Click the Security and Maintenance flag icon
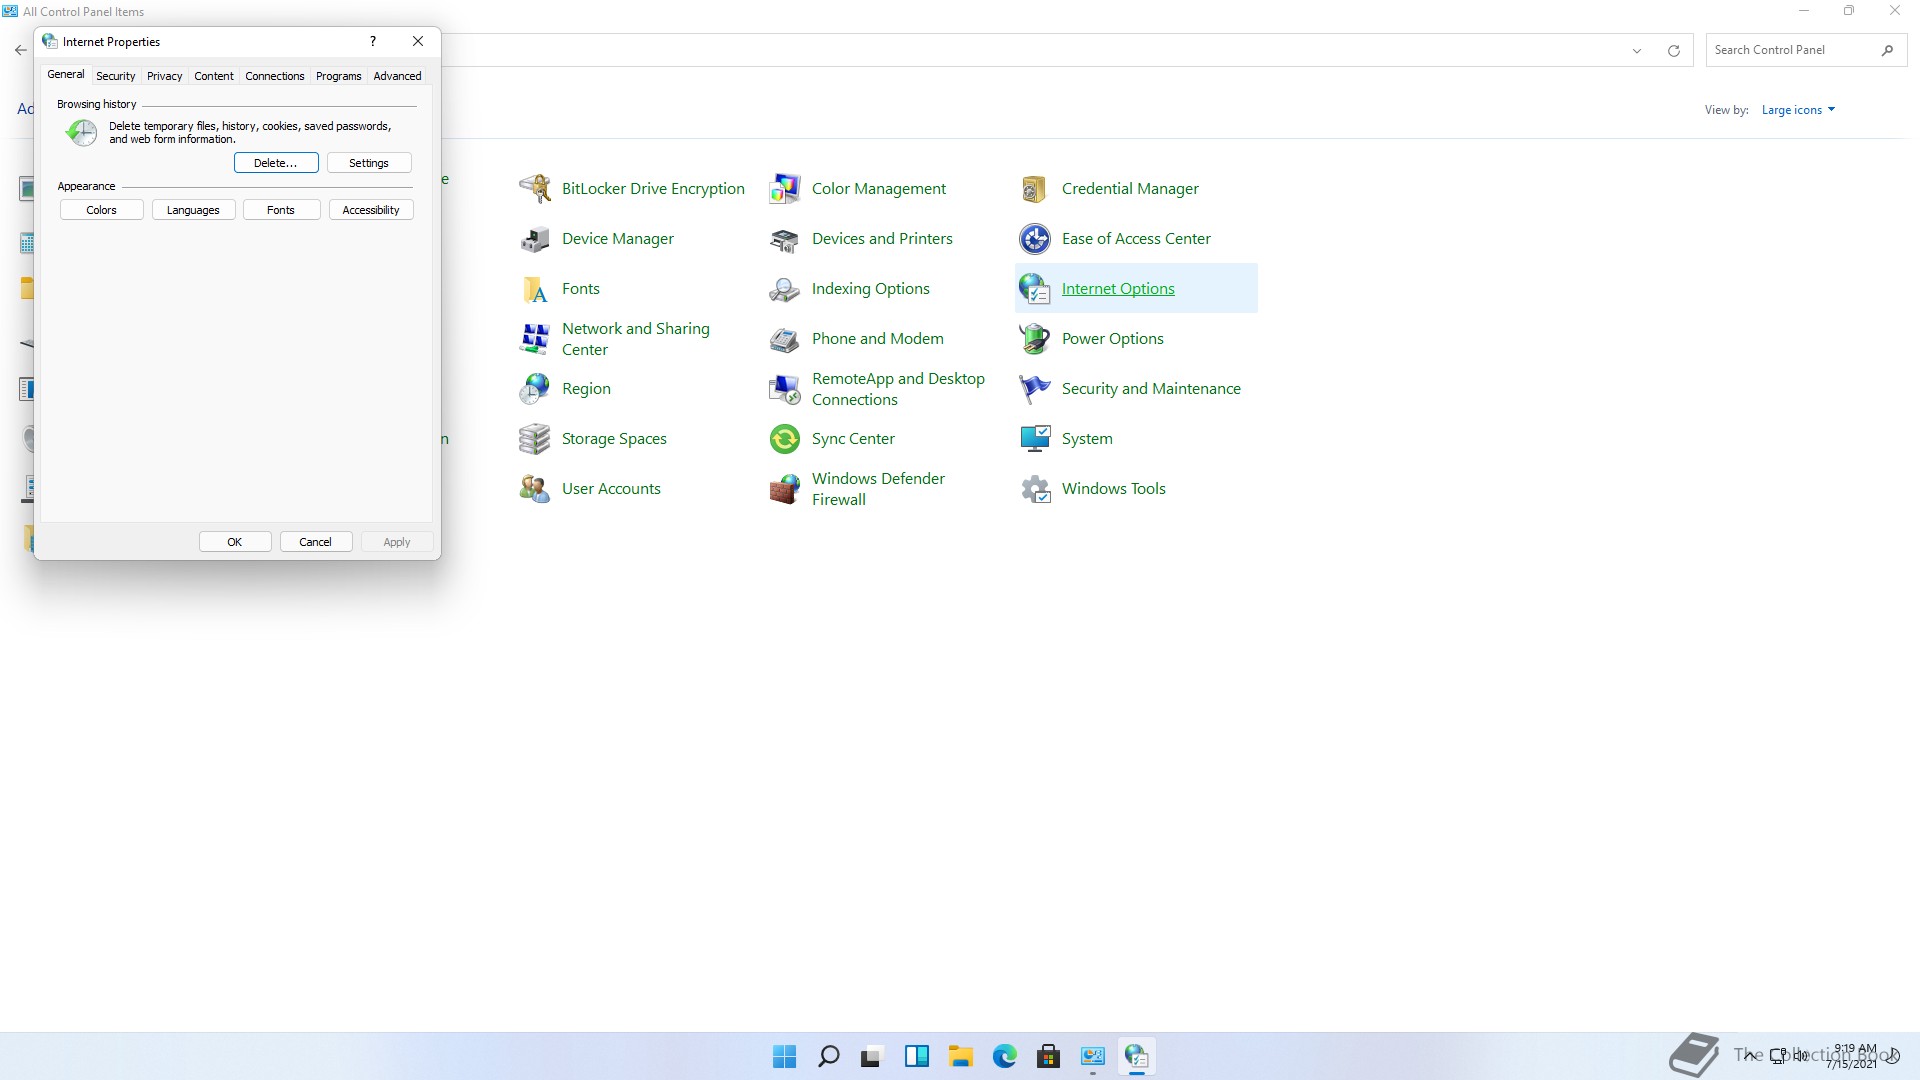The image size is (1920, 1080). point(1035,388)
